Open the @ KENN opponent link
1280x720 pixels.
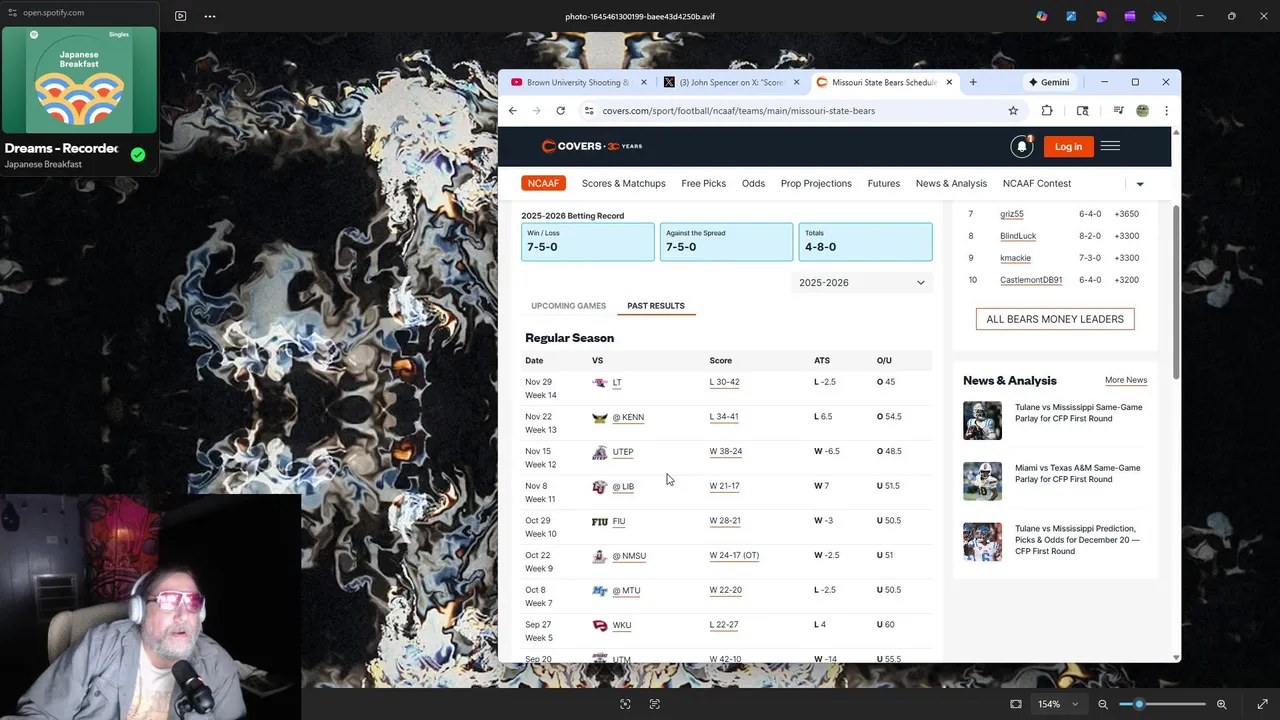[x=628, y=417]
